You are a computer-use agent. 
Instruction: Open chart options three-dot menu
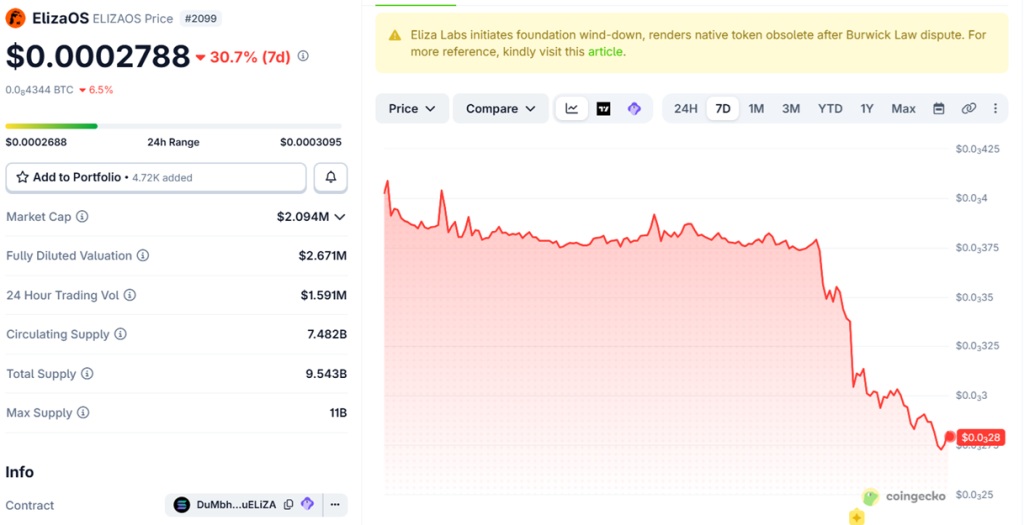[x=995, y=108]
